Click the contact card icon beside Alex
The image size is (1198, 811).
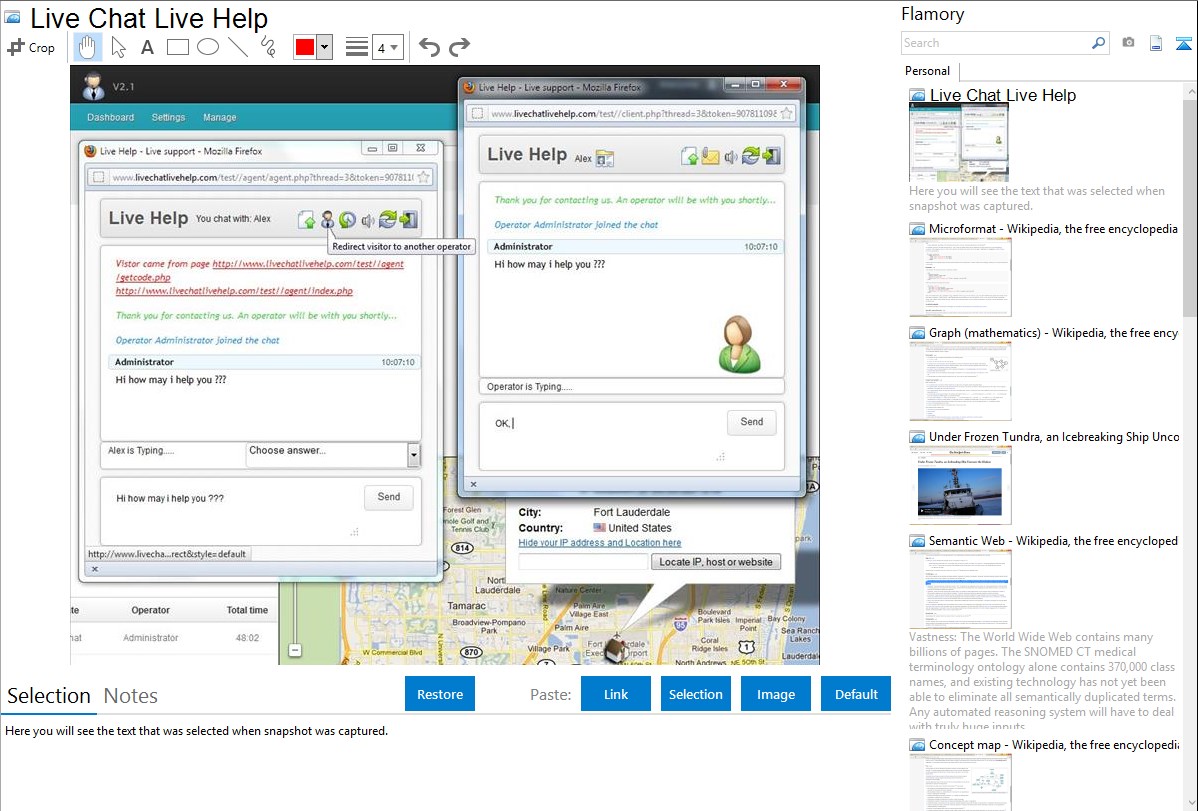tap(604, 158)
